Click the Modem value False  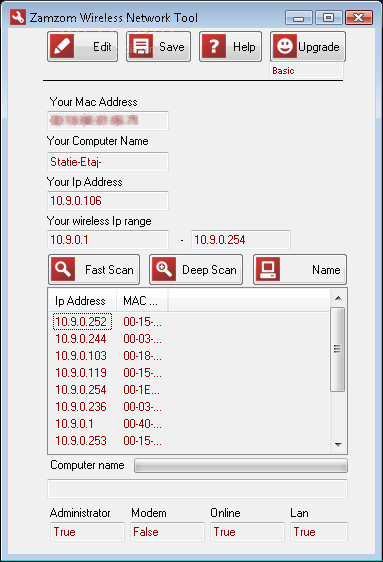click(x=167, y=532)
